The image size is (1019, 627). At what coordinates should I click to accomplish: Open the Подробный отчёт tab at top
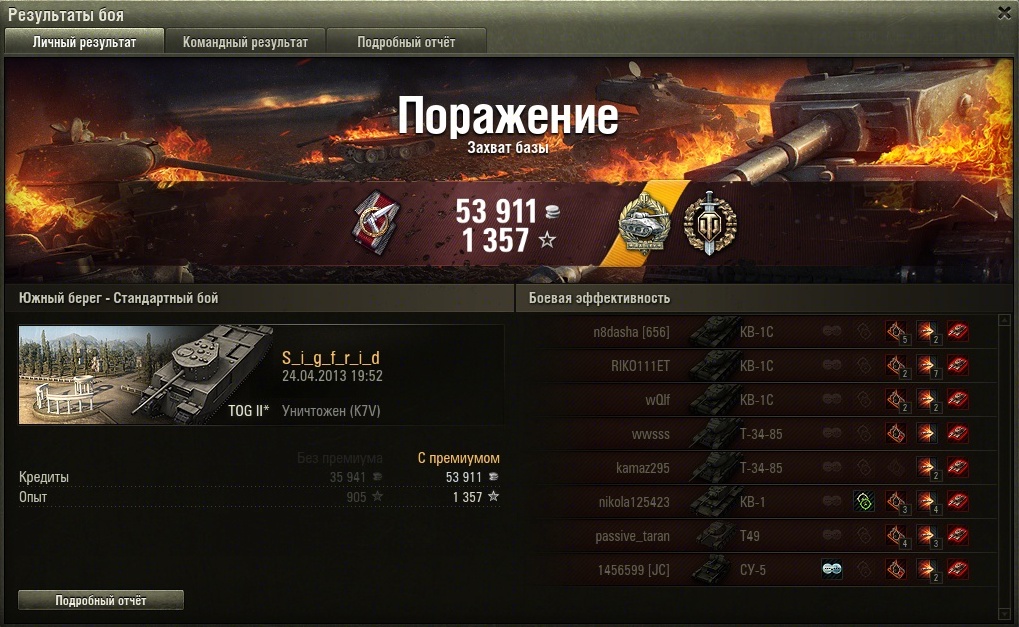406,42
